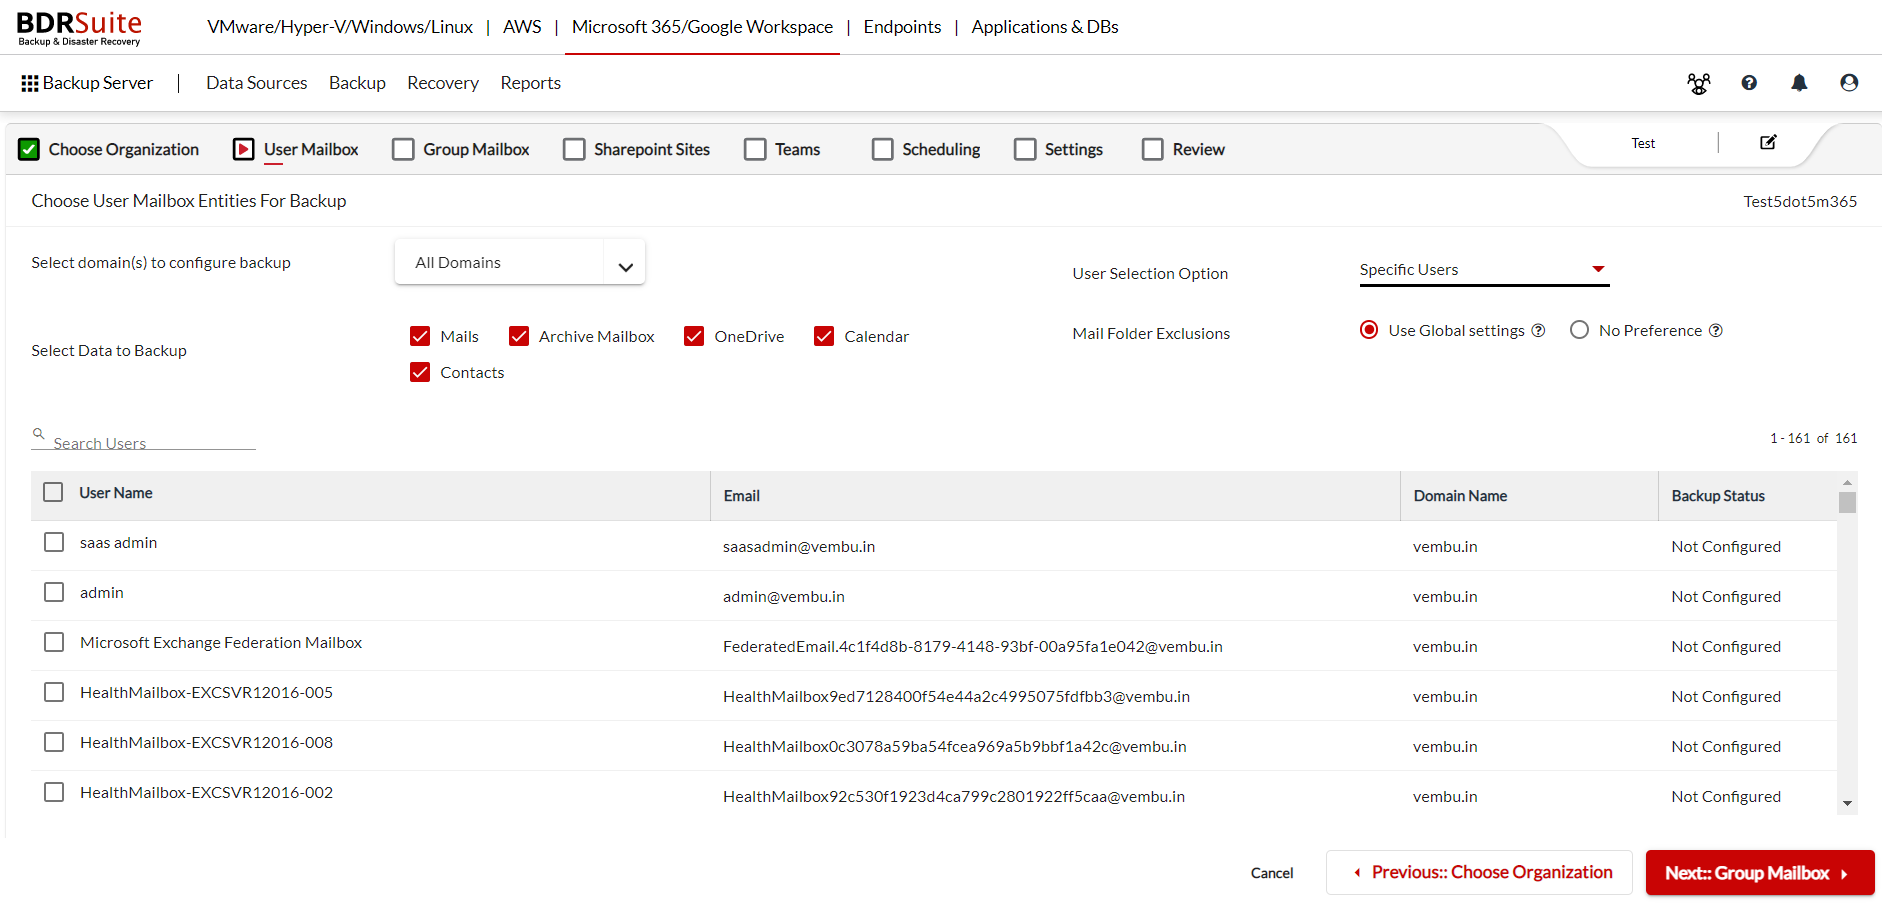This screenshot has width=1882, height=920.
Task: Switch to VMware/Hyper-V/Windows/Linux tab
Action: 340,27
